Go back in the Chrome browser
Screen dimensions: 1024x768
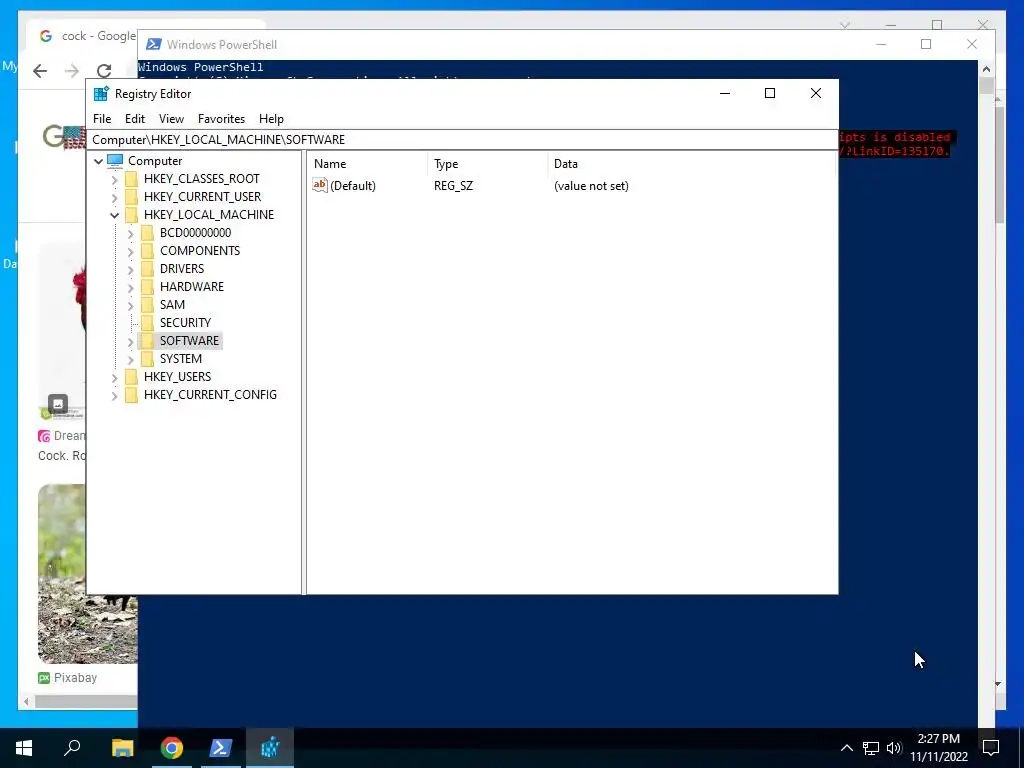(x=40, y=71)
